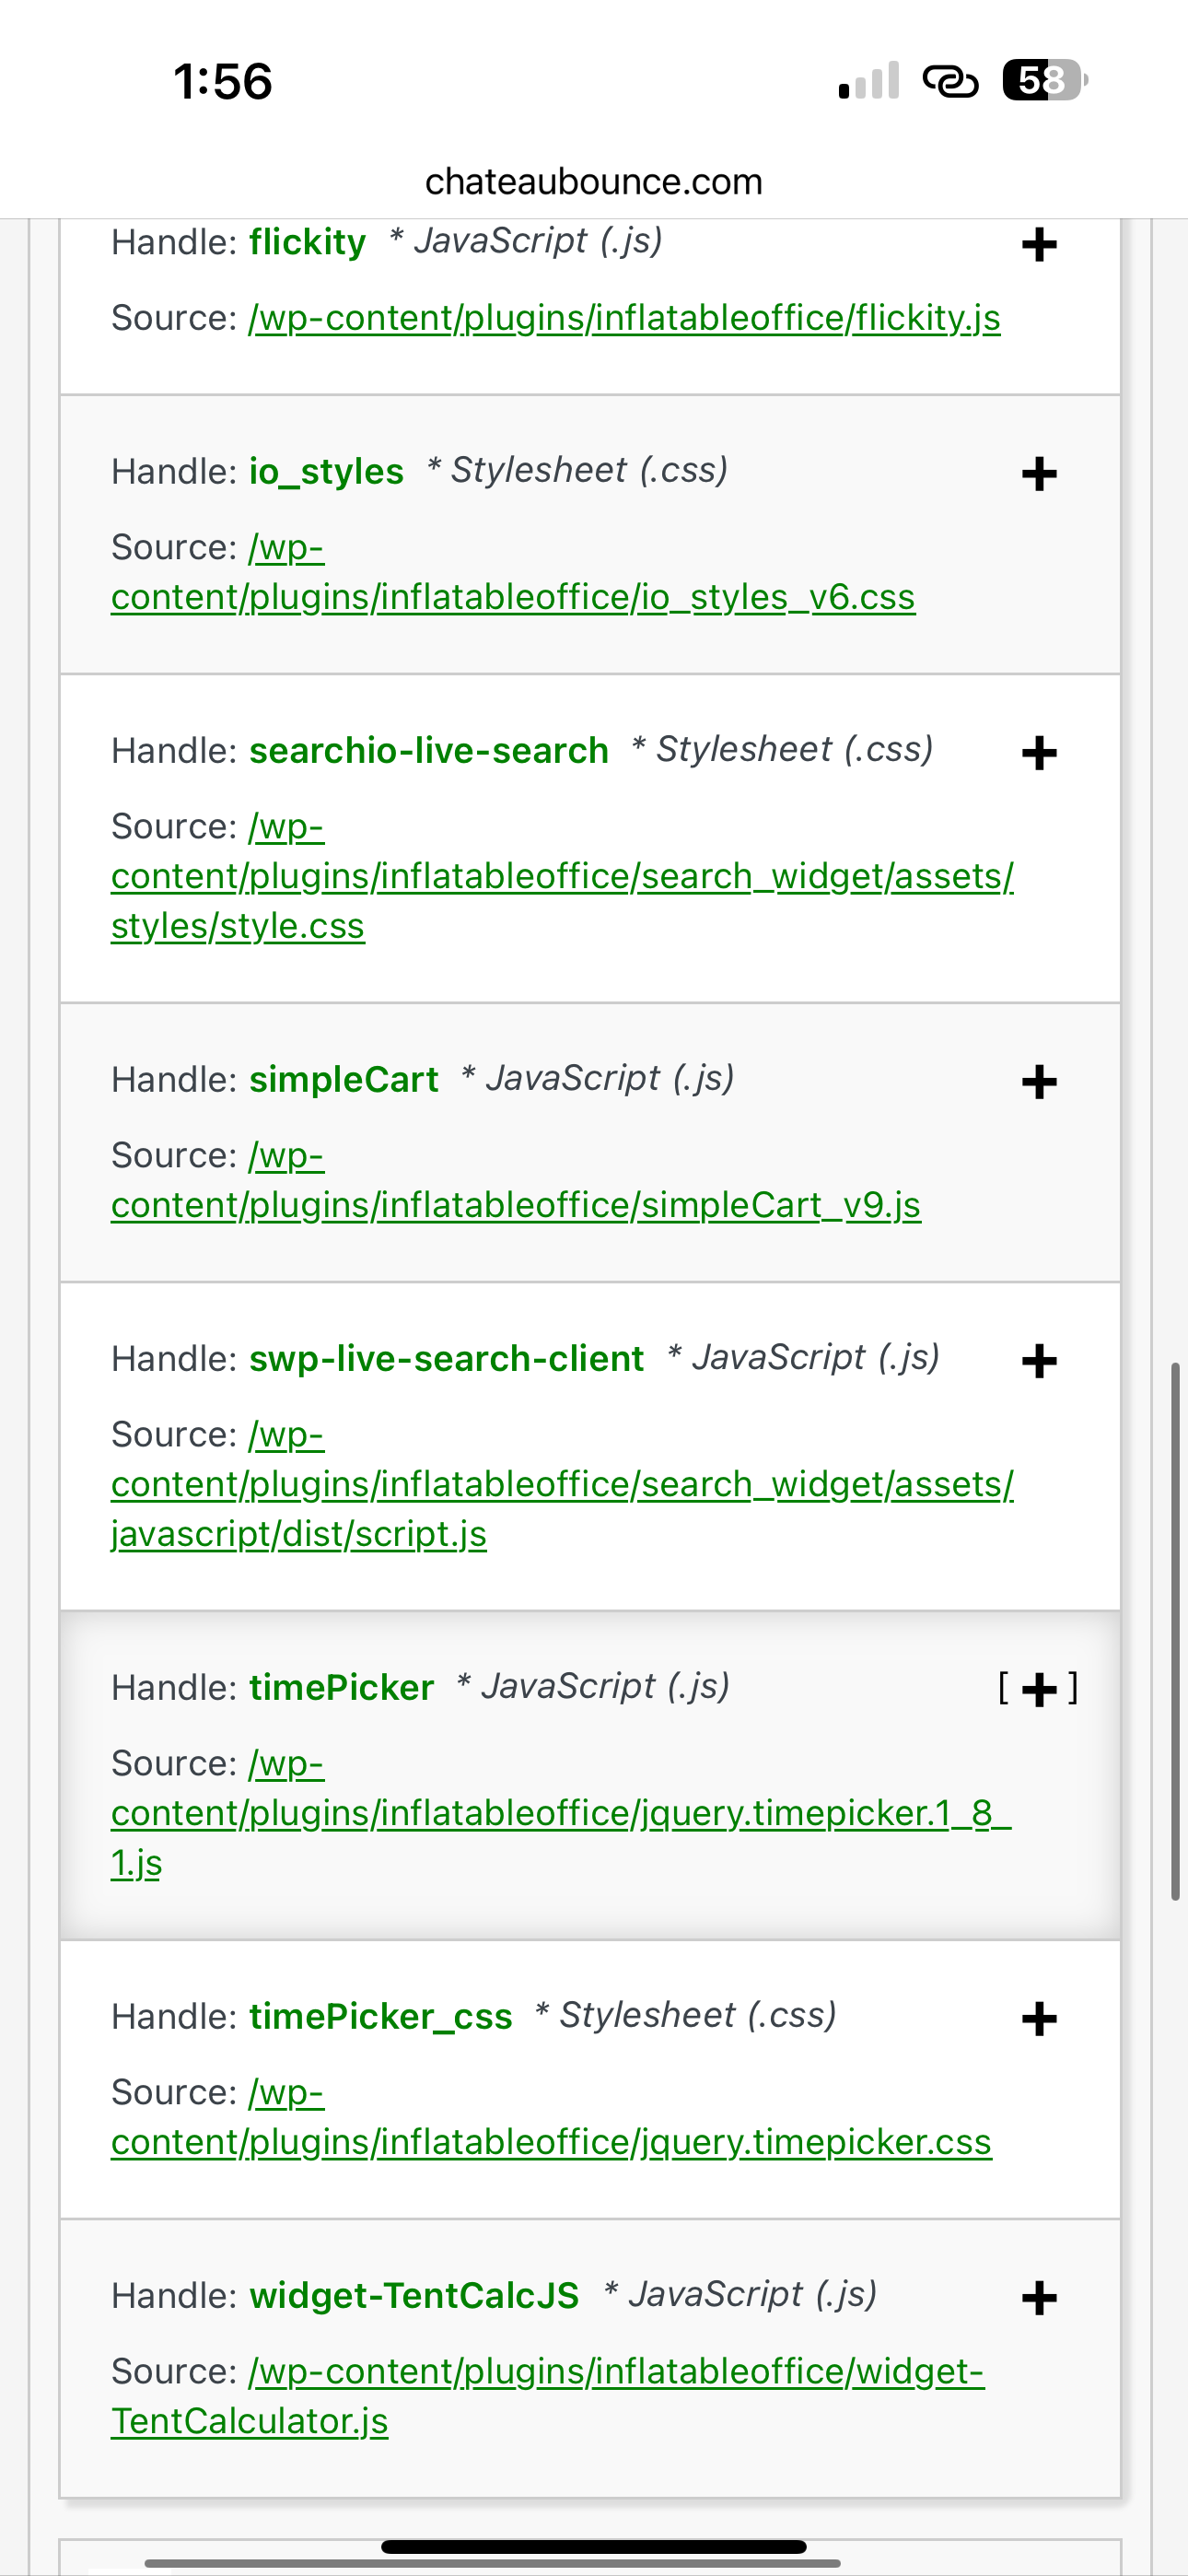Open the jquery.timepicker.css source link

551,2142
